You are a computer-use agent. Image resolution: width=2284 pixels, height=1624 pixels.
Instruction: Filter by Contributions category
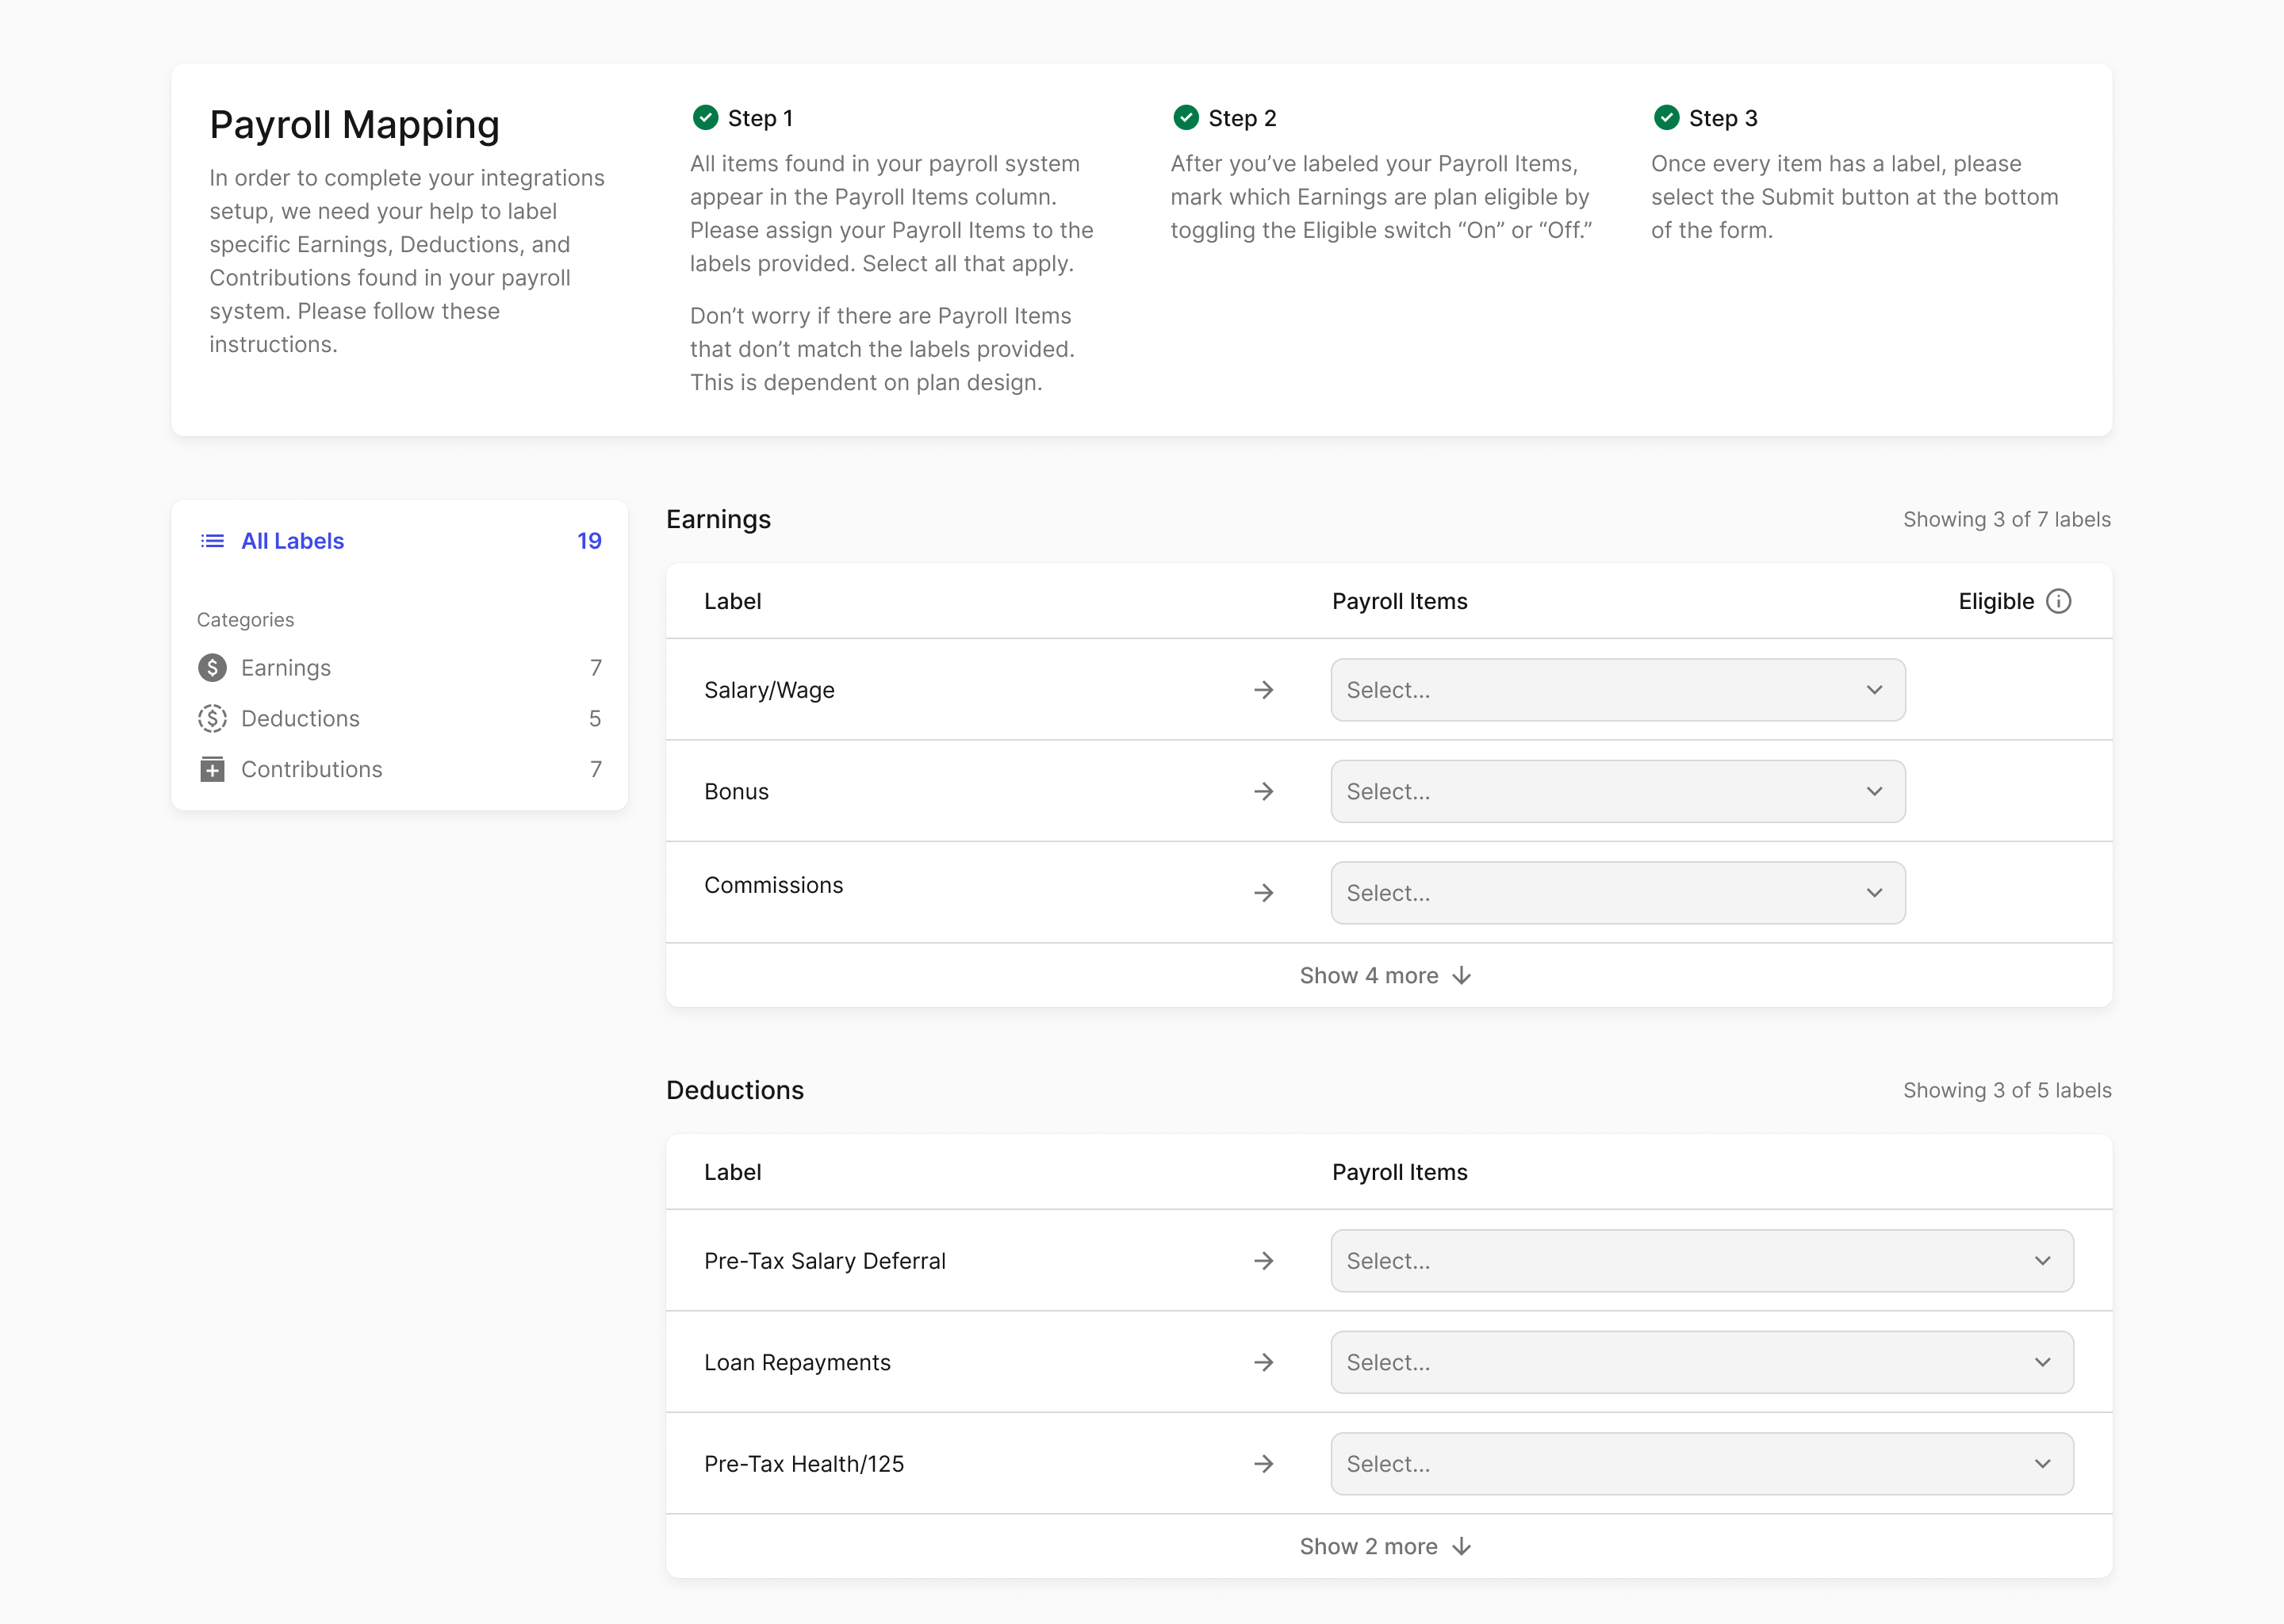click(400, 769)
